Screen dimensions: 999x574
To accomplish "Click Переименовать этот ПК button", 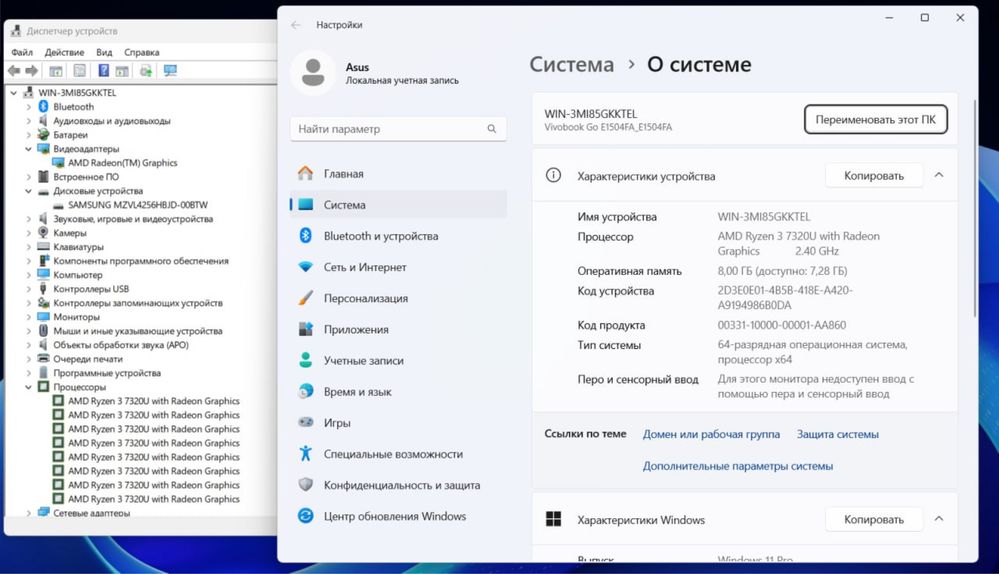I will [875, 119].
